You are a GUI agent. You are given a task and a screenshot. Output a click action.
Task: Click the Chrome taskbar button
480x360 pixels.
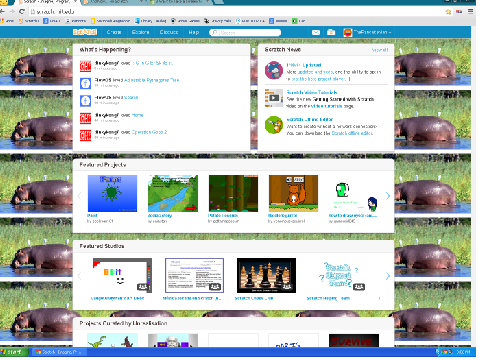coord(59,352)
